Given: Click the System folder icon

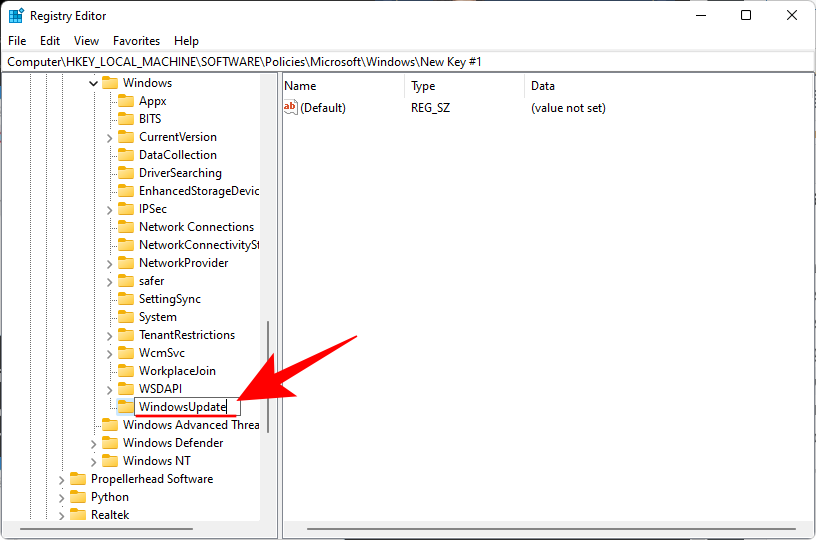Looking at the screenshot, I should [x=126, y=317].
